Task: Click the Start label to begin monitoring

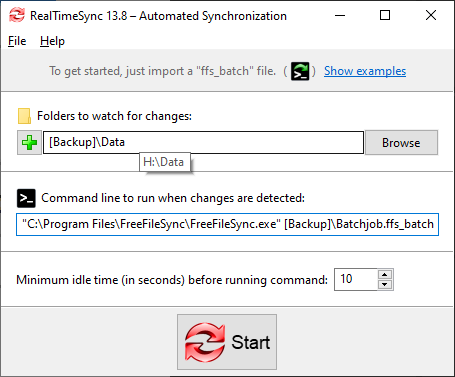Action: (x=251, y=342)
